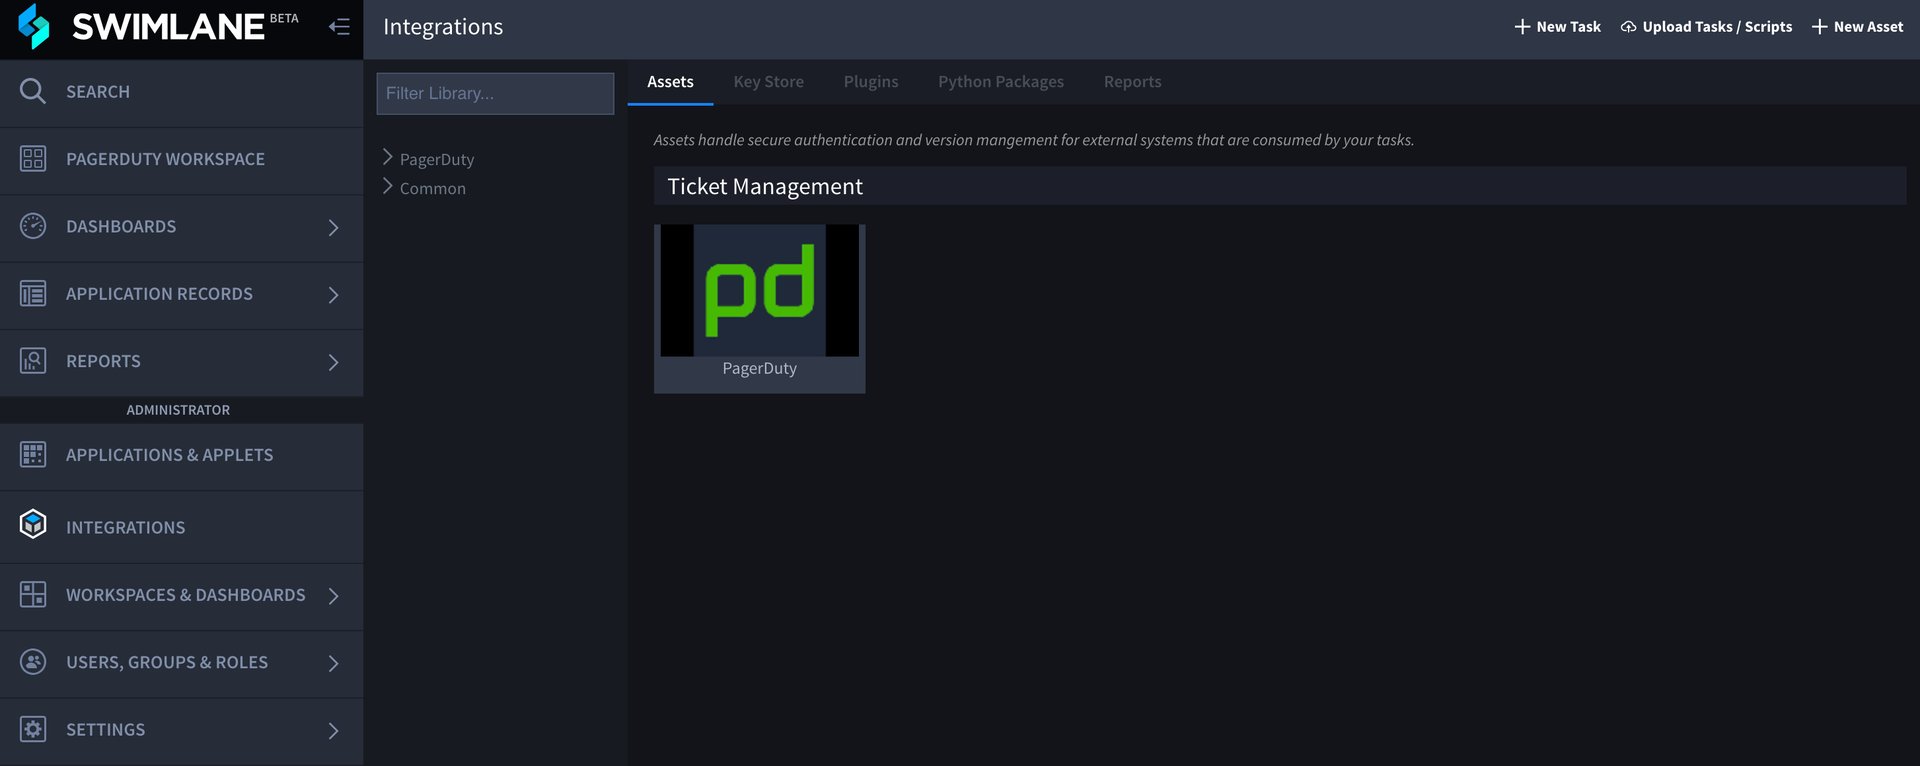The height and width of the screenshot is (766, 1920).
Task: Focus the Filter Library input field
Action: (495, 93)
